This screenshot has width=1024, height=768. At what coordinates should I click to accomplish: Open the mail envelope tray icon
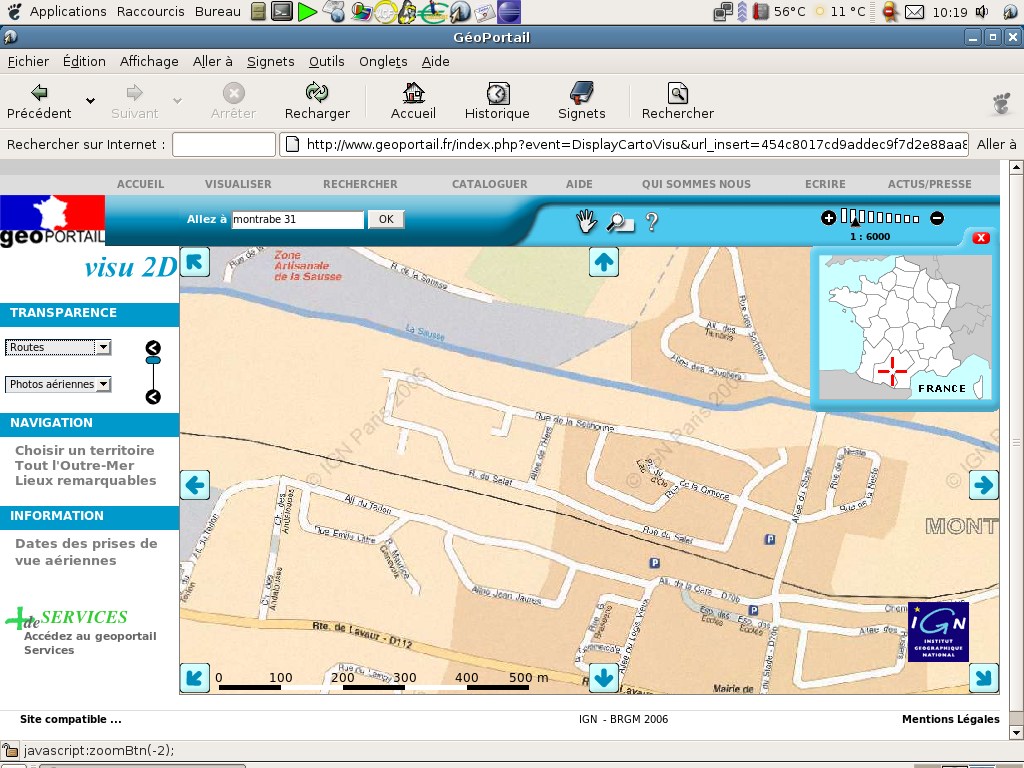point(914,12)
